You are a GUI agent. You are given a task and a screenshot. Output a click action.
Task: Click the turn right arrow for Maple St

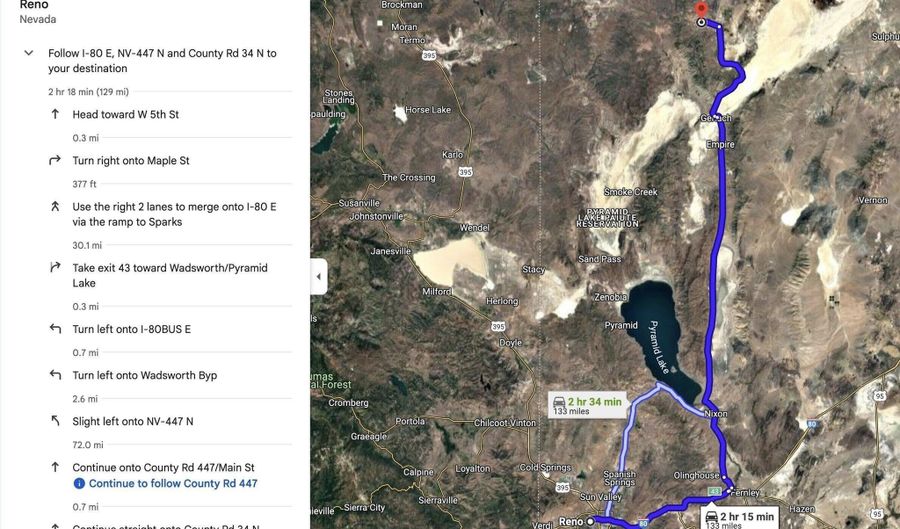point(55,161)
